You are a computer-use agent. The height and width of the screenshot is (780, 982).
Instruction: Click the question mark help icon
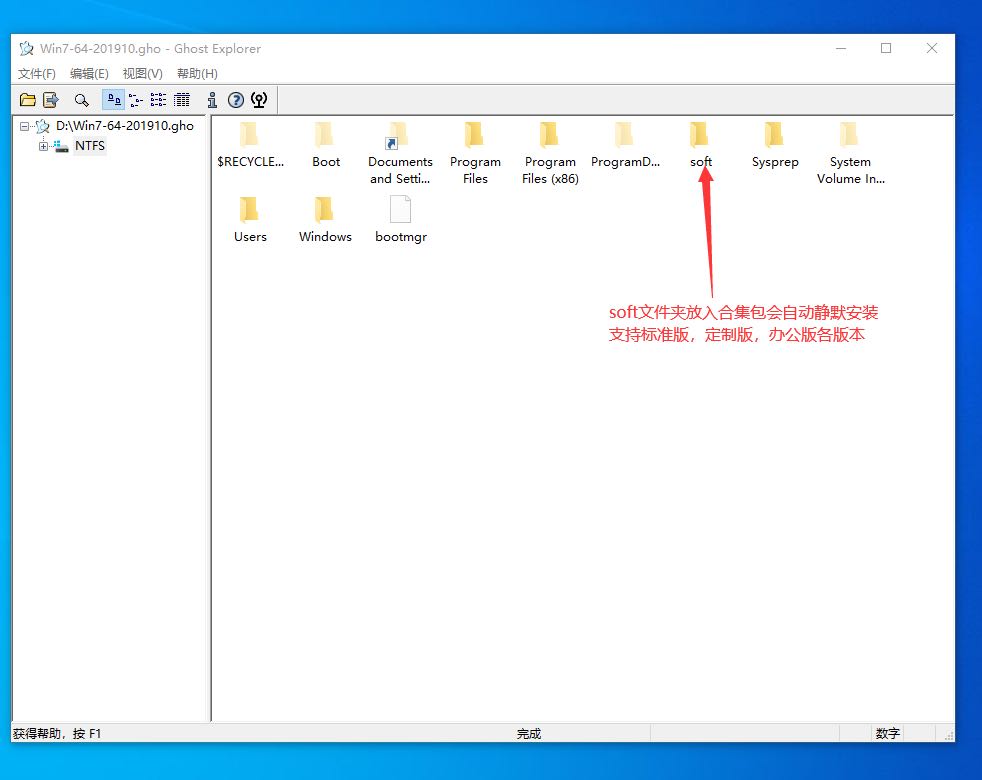(236, 100)
